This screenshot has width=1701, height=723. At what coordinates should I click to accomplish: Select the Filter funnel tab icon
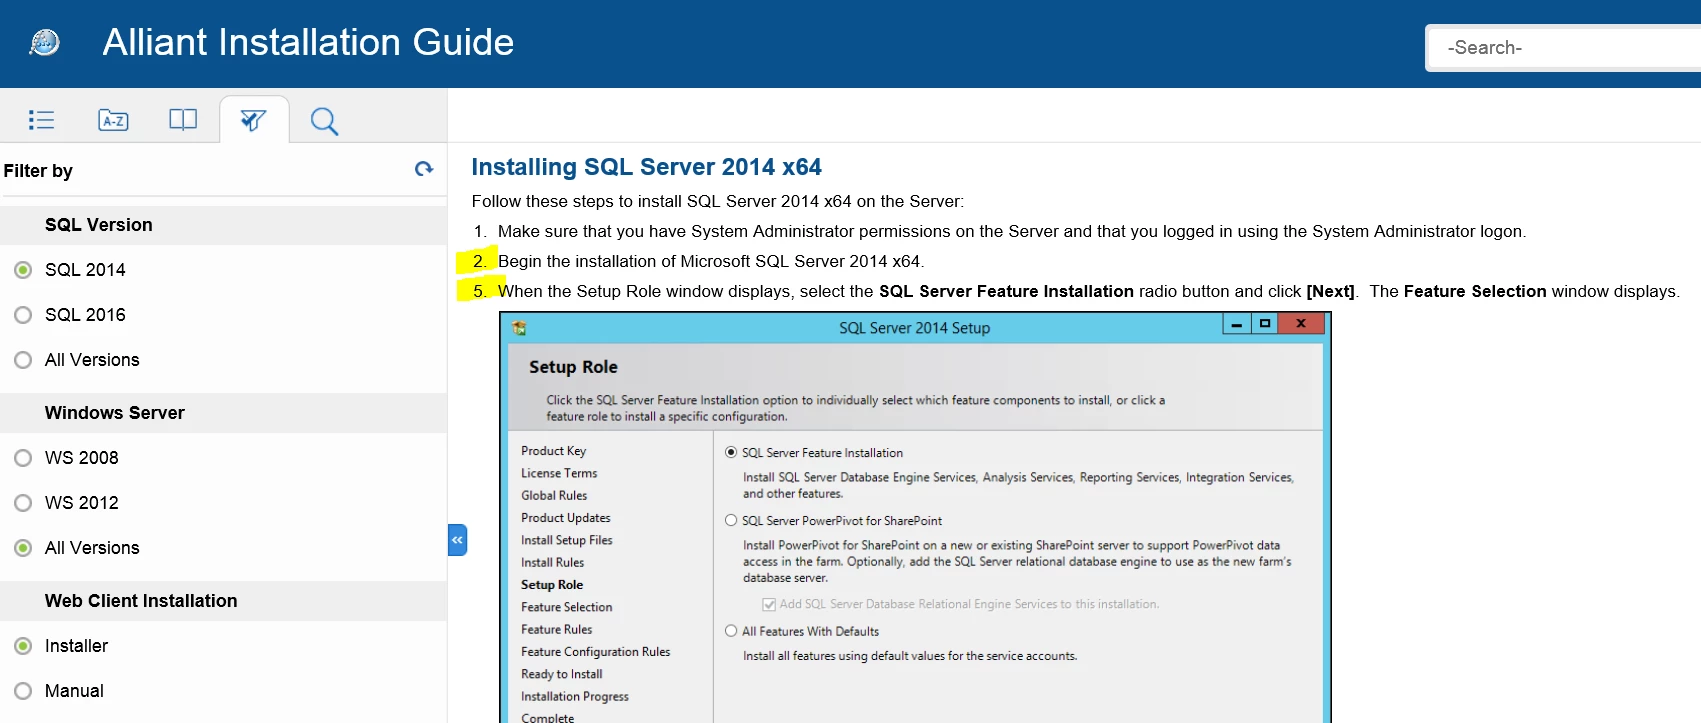pyautogui.click(x=254, y=120)
